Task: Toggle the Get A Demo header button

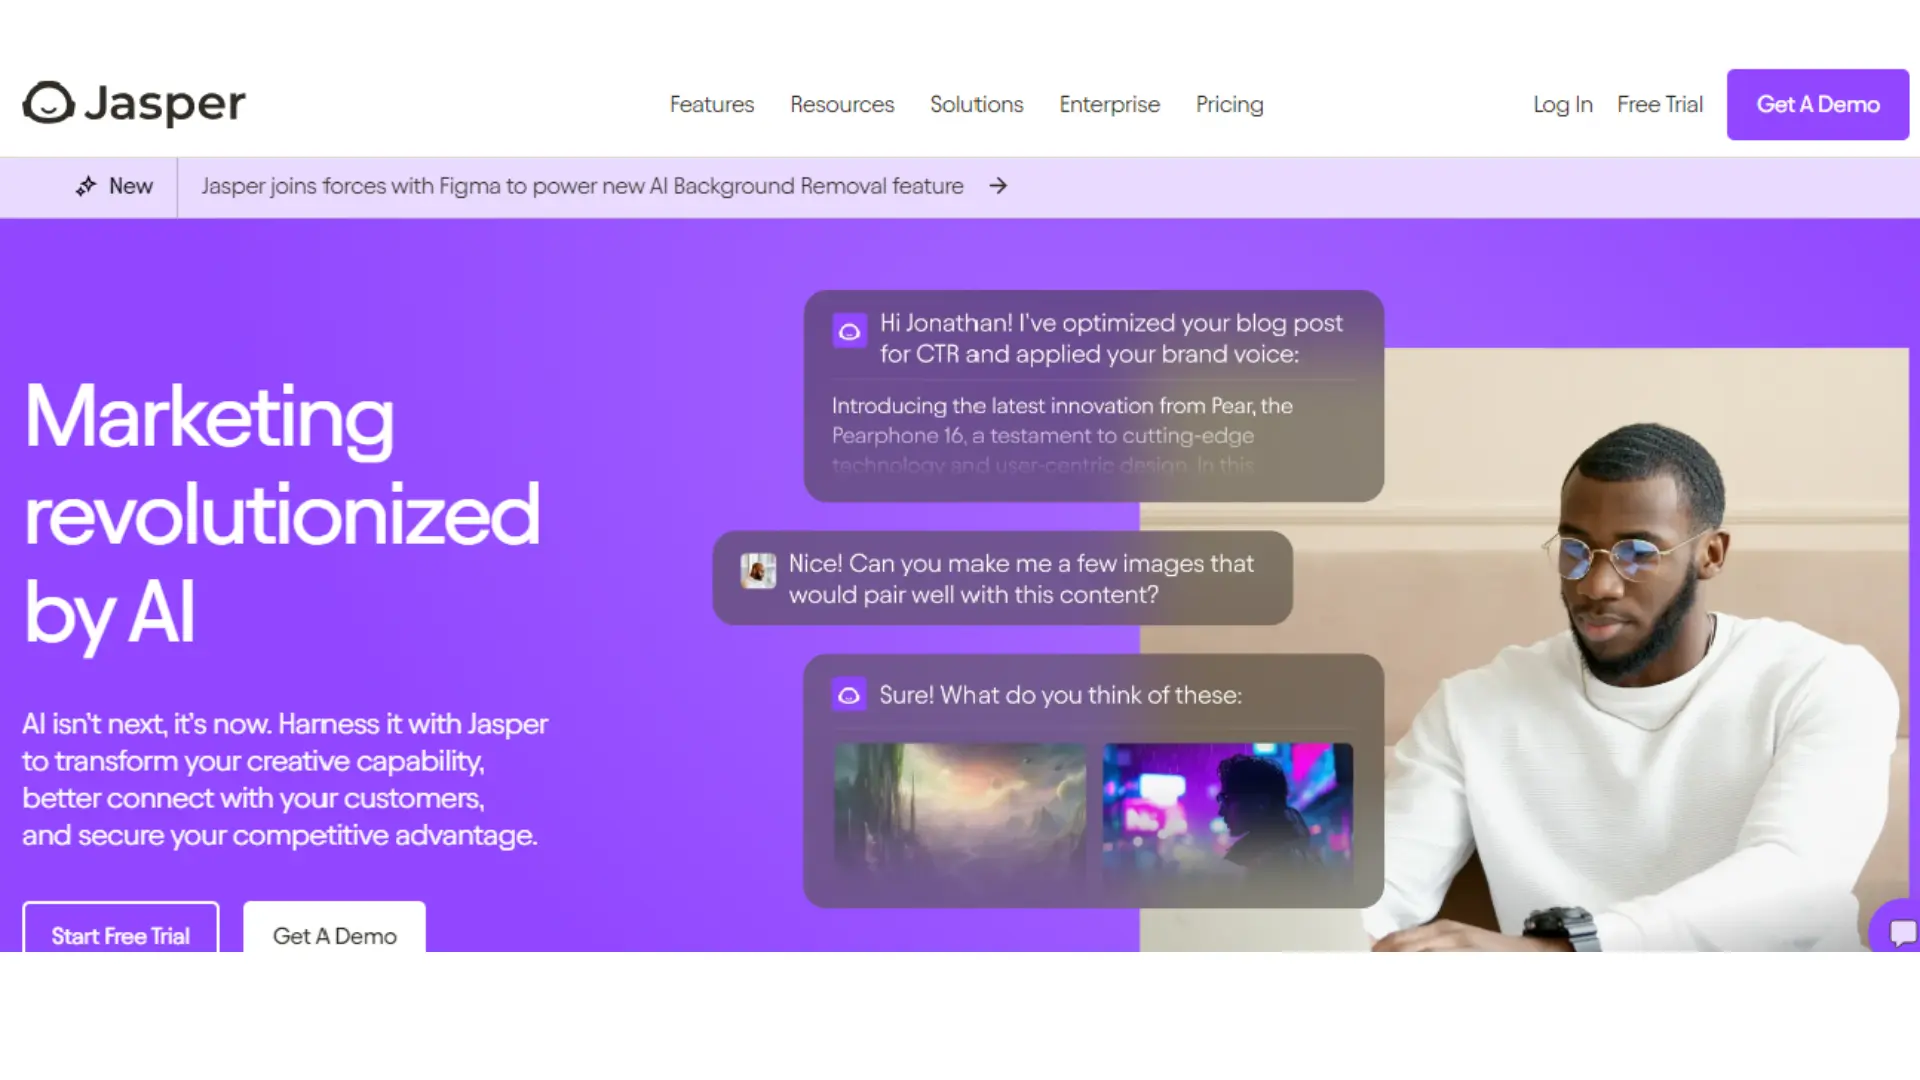Action: coord(1817,104)
